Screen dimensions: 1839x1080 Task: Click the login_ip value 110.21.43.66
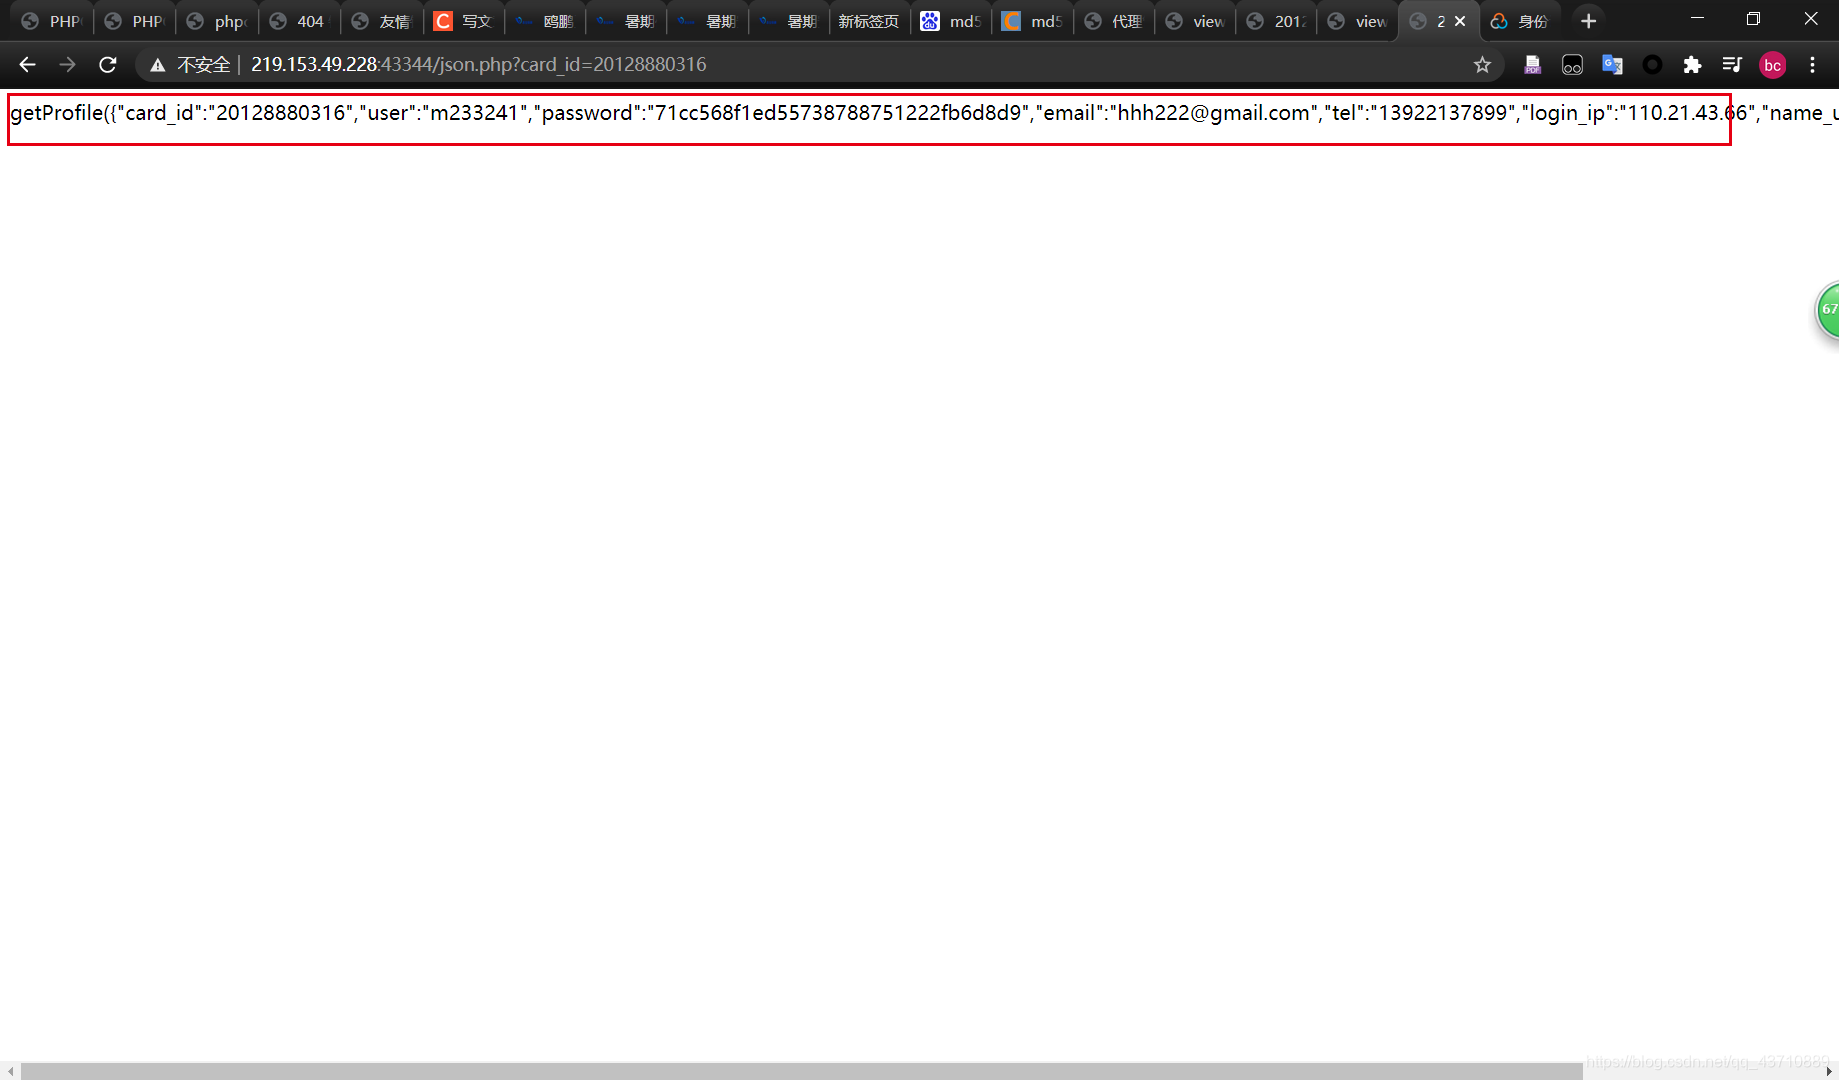(x=1687, y=113)
